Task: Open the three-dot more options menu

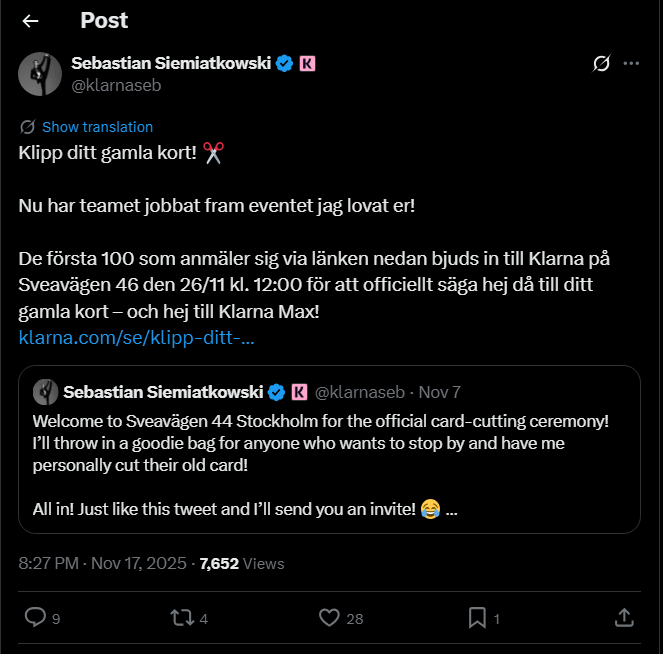Action: tap(631, 64)
